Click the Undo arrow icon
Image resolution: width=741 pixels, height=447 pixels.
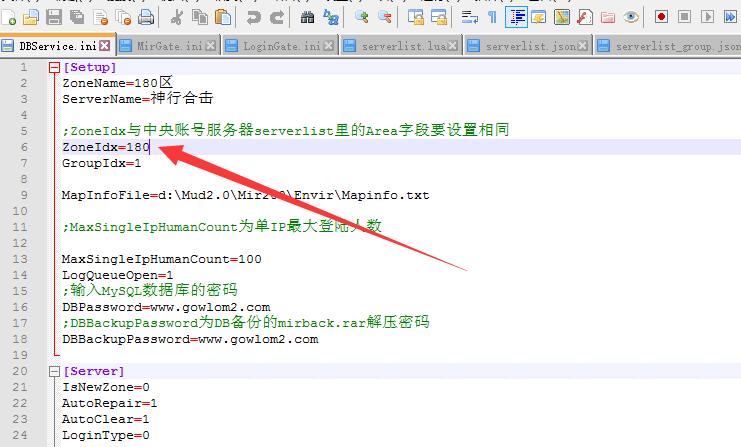[254, 17]
